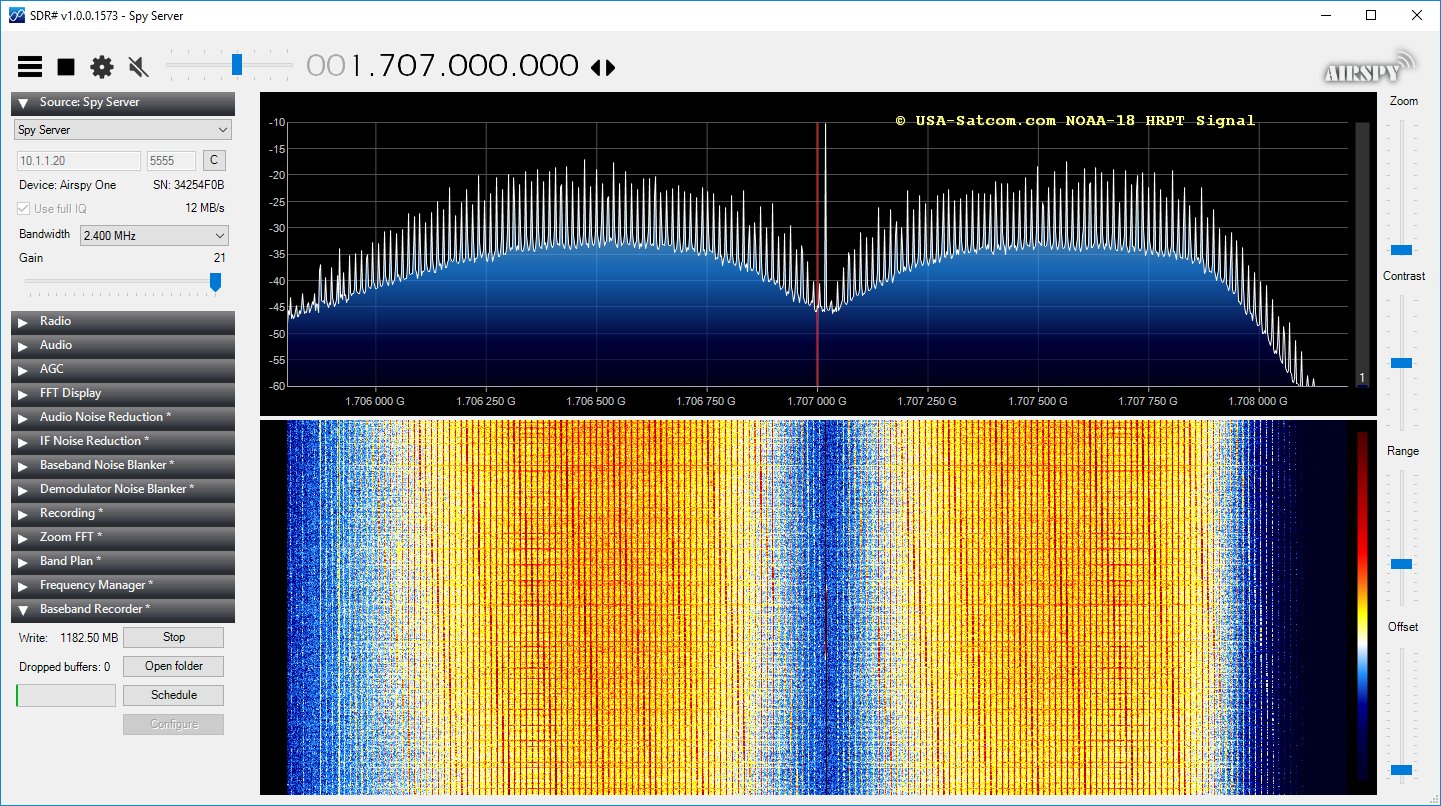Screen dimensions: 1441x806
Task: Click the Airspy logo
Action: 1368,68
